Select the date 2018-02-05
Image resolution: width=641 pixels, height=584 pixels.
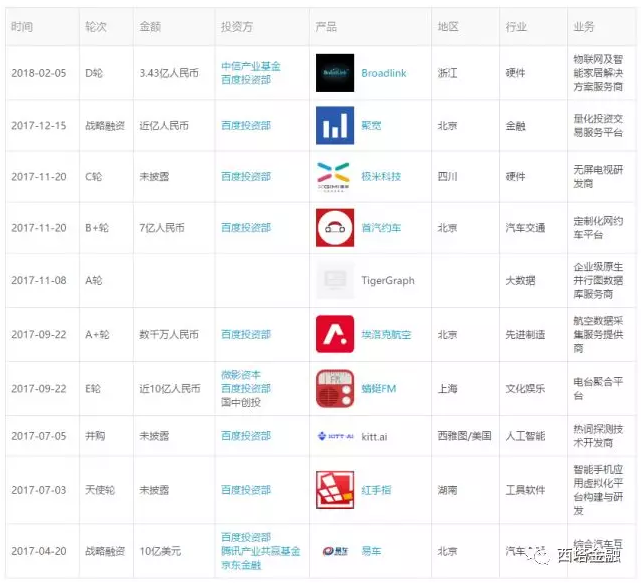click(39, 73)
